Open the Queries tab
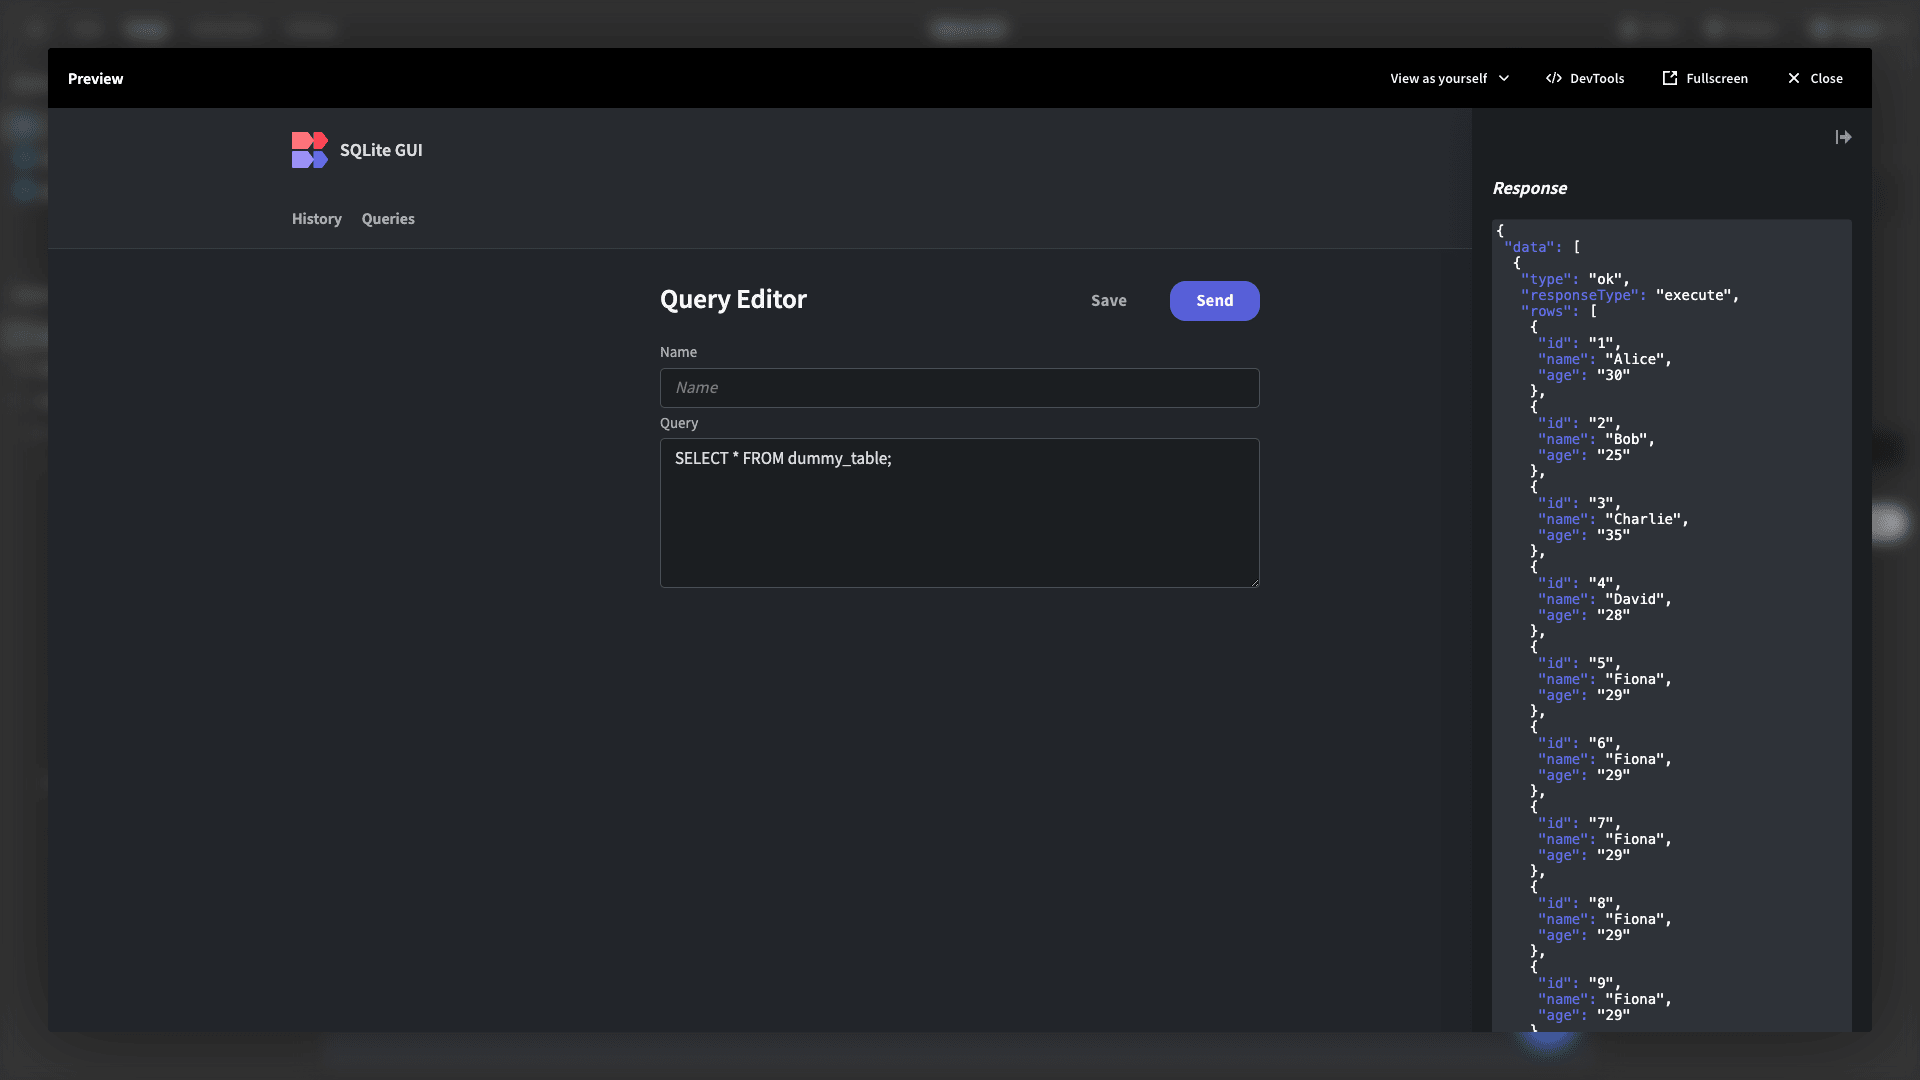 pyautogui.click(x=388, y=219)
